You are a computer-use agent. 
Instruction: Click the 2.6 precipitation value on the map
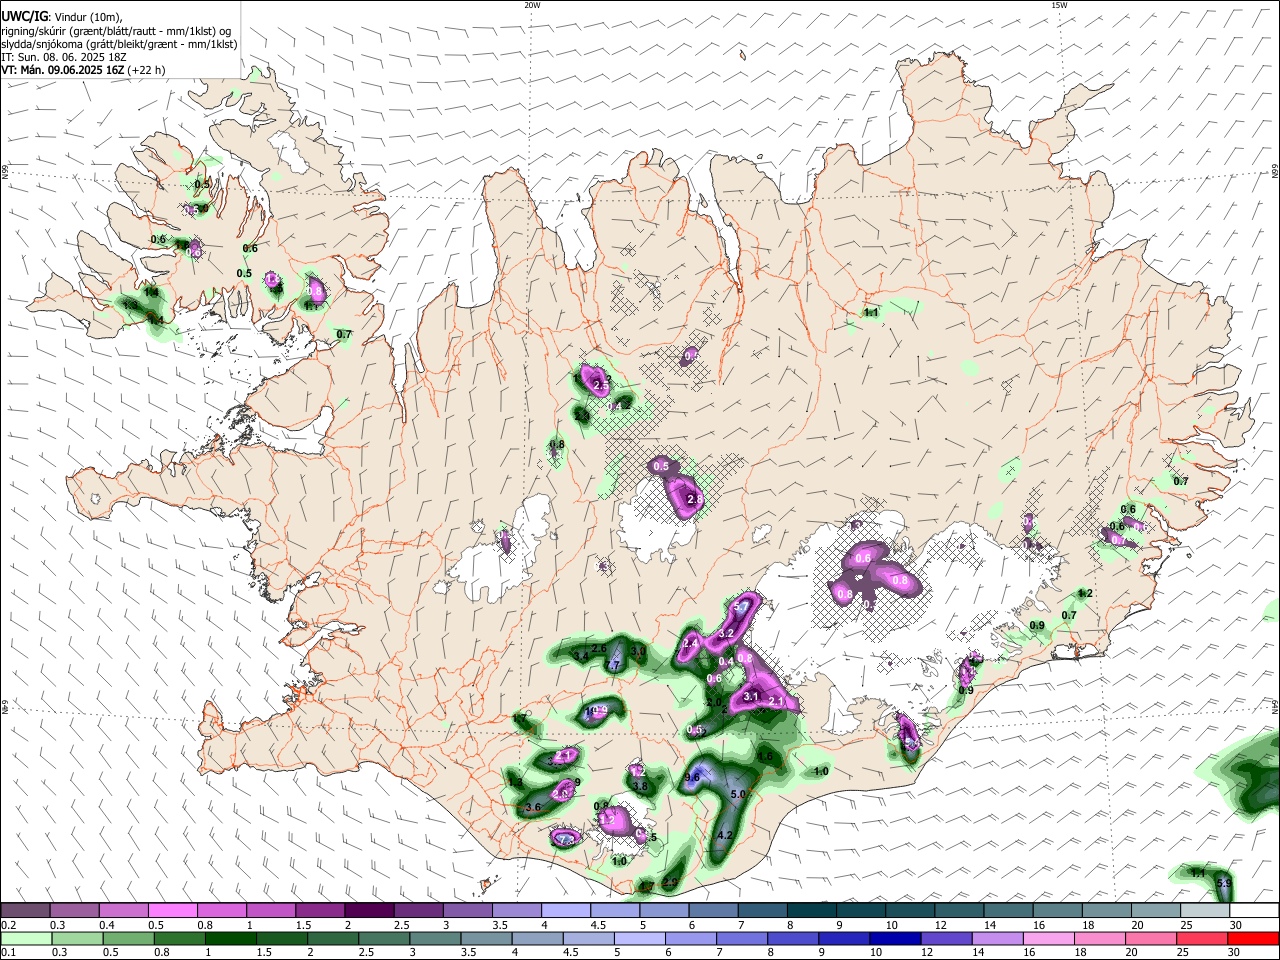click(x=599, y=649)
